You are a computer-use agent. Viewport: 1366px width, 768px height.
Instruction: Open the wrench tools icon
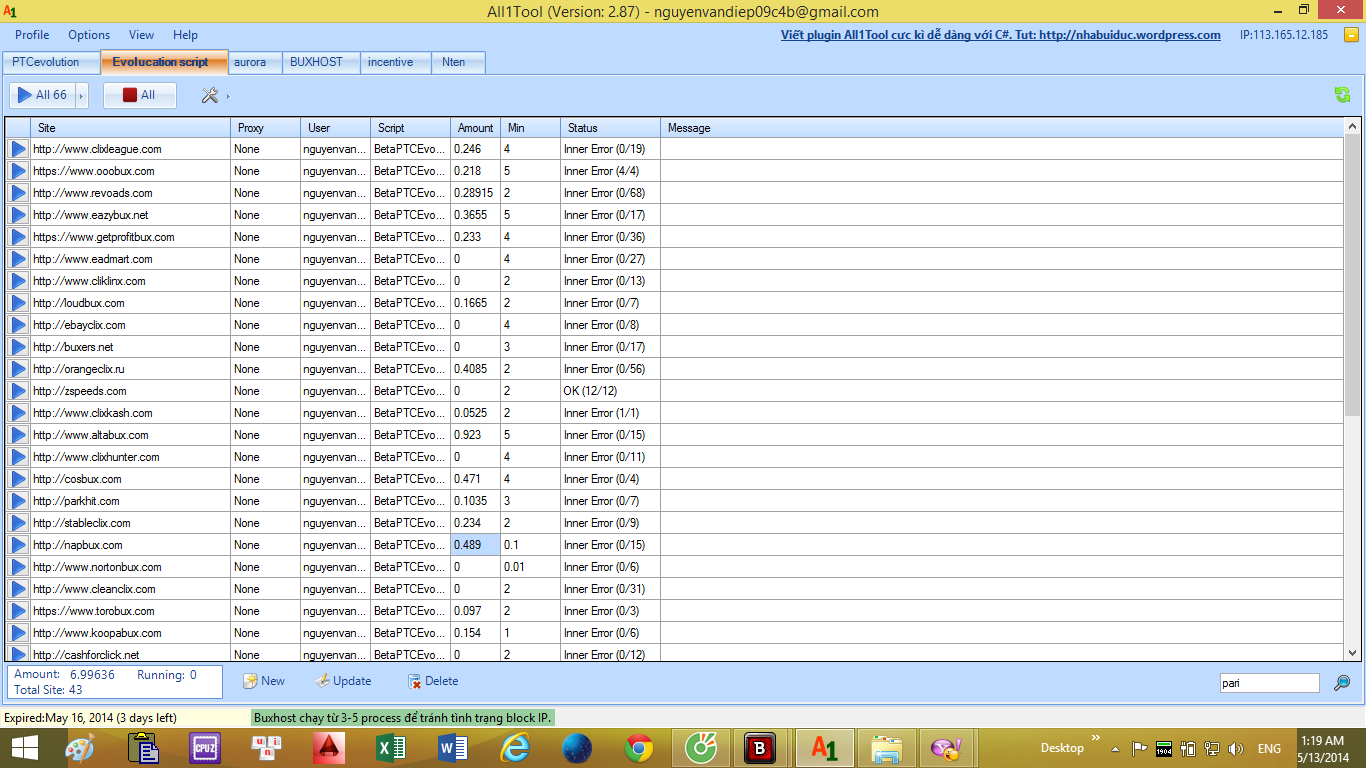210,95
